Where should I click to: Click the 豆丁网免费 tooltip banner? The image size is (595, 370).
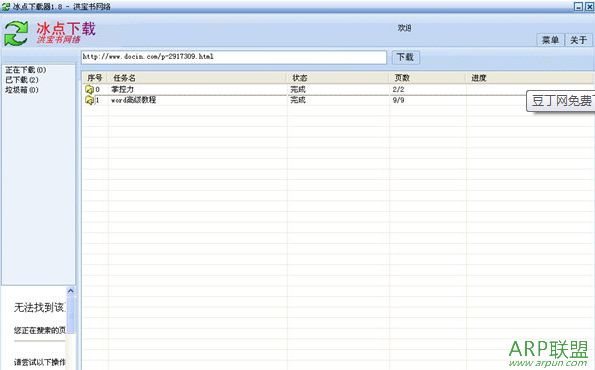point(561,101)
